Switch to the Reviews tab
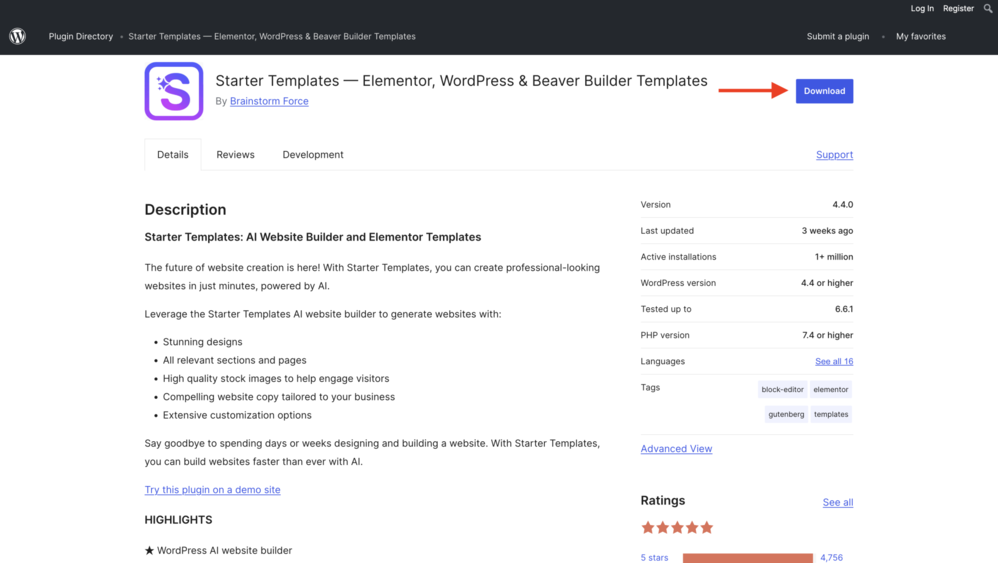This screenshot has width=998, height=563. tap(235, 155)
